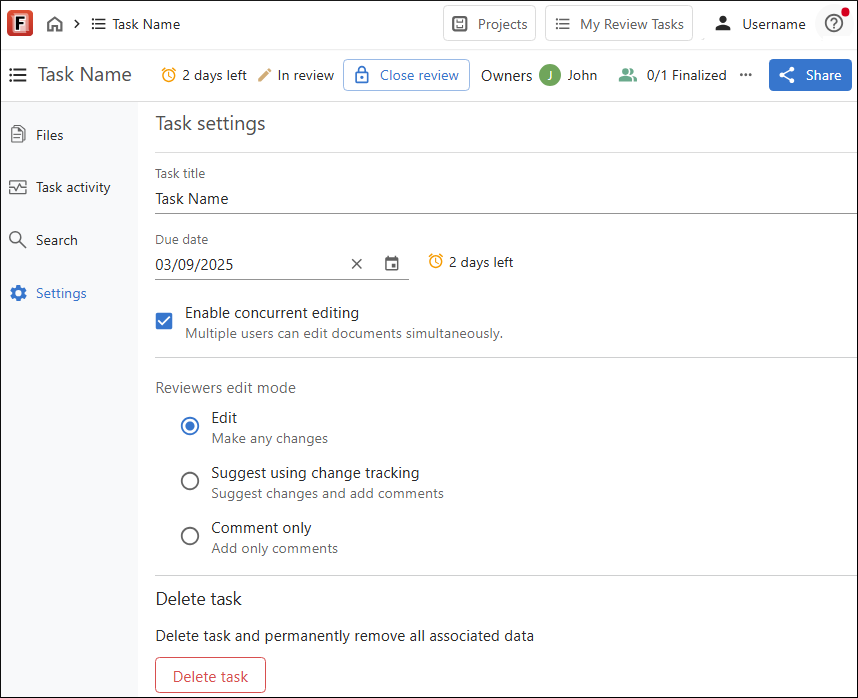Click the hamburger menu beside Task Name
This screenshot has width=858, height=698.
[x=18, y=75]
